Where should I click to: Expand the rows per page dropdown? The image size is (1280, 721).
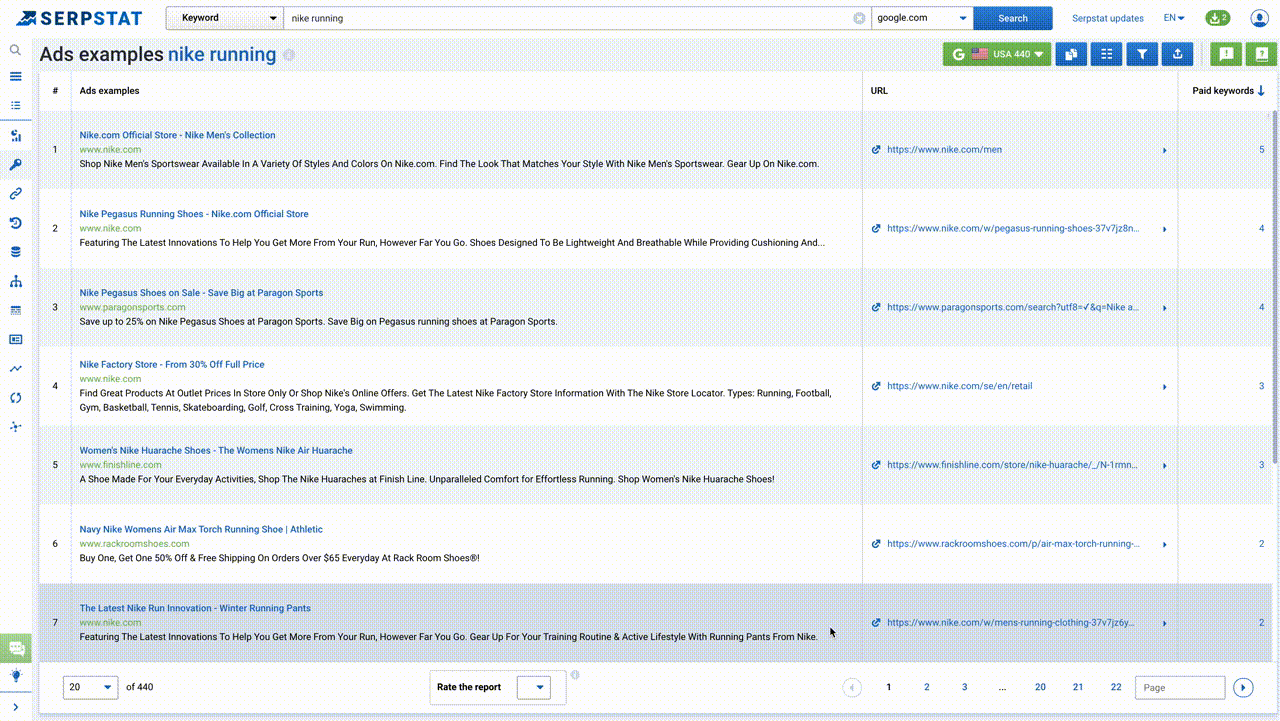click(90, 687)
